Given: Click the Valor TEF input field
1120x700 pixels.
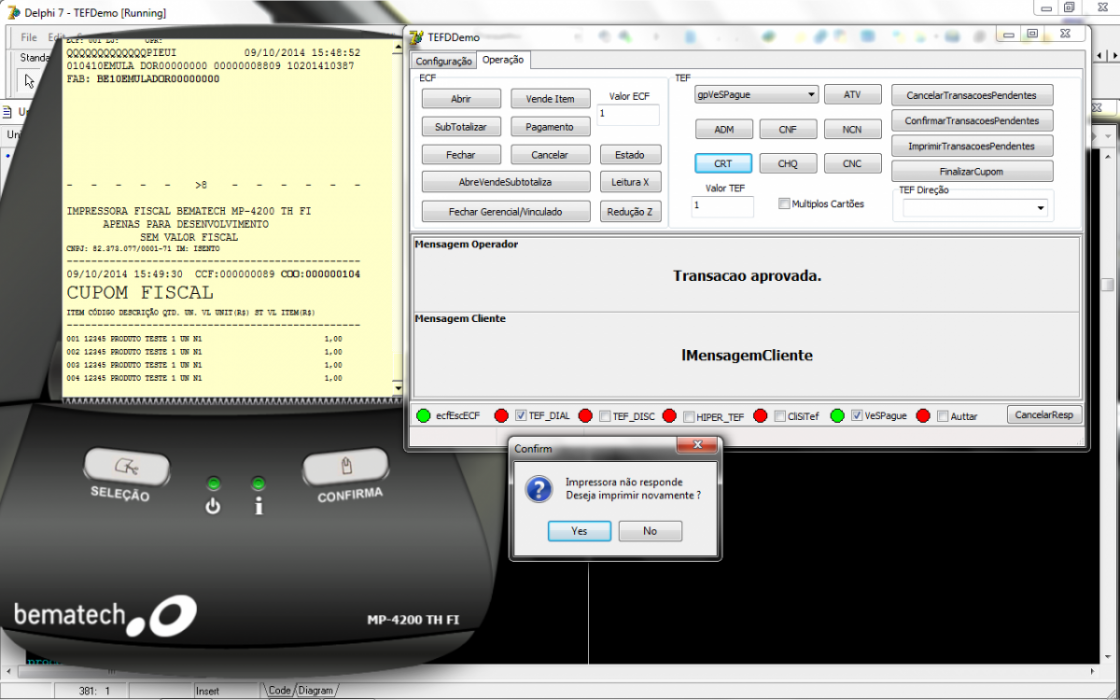Looking at the screenshot, I should (722, 206).
